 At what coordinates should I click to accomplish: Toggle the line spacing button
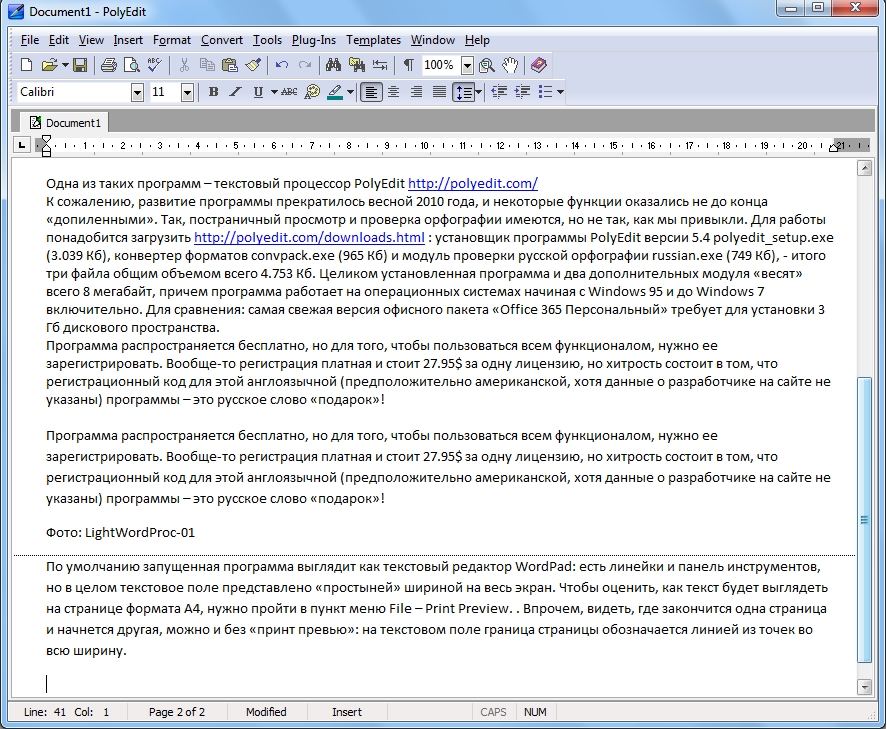pyautogui.click(x=463, y=92)
